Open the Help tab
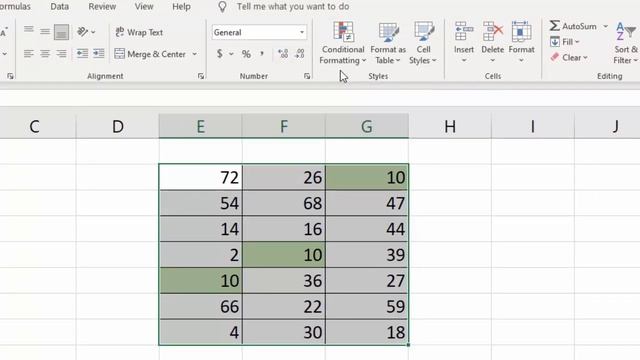Image resolution: width=640 pixels, height=360 pixels. pyautogui.click(x=181, y=7)
